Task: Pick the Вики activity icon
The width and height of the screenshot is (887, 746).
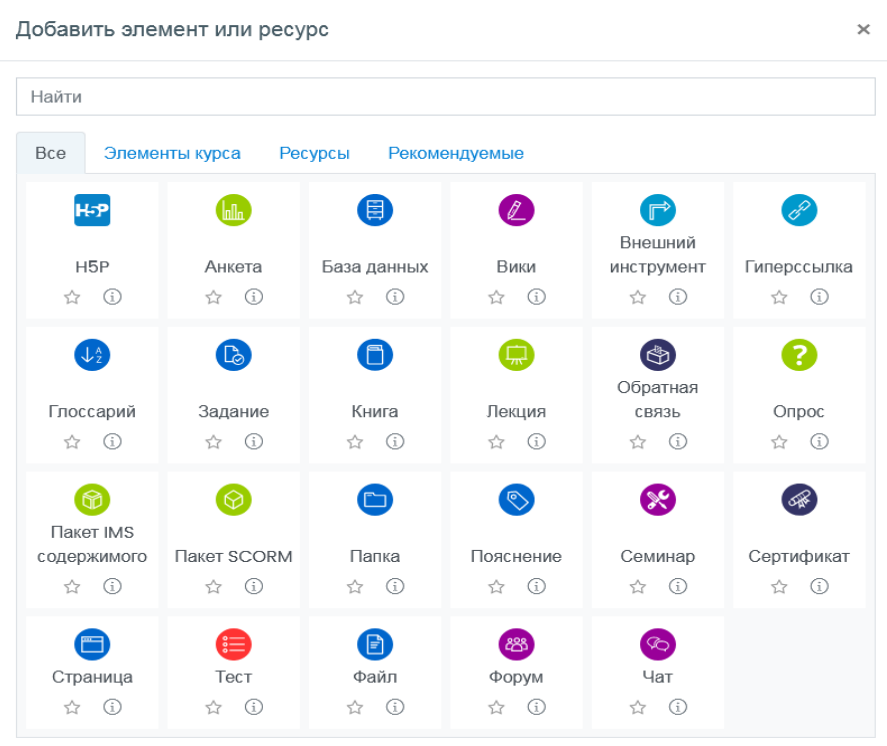Action: coord(516,210)
